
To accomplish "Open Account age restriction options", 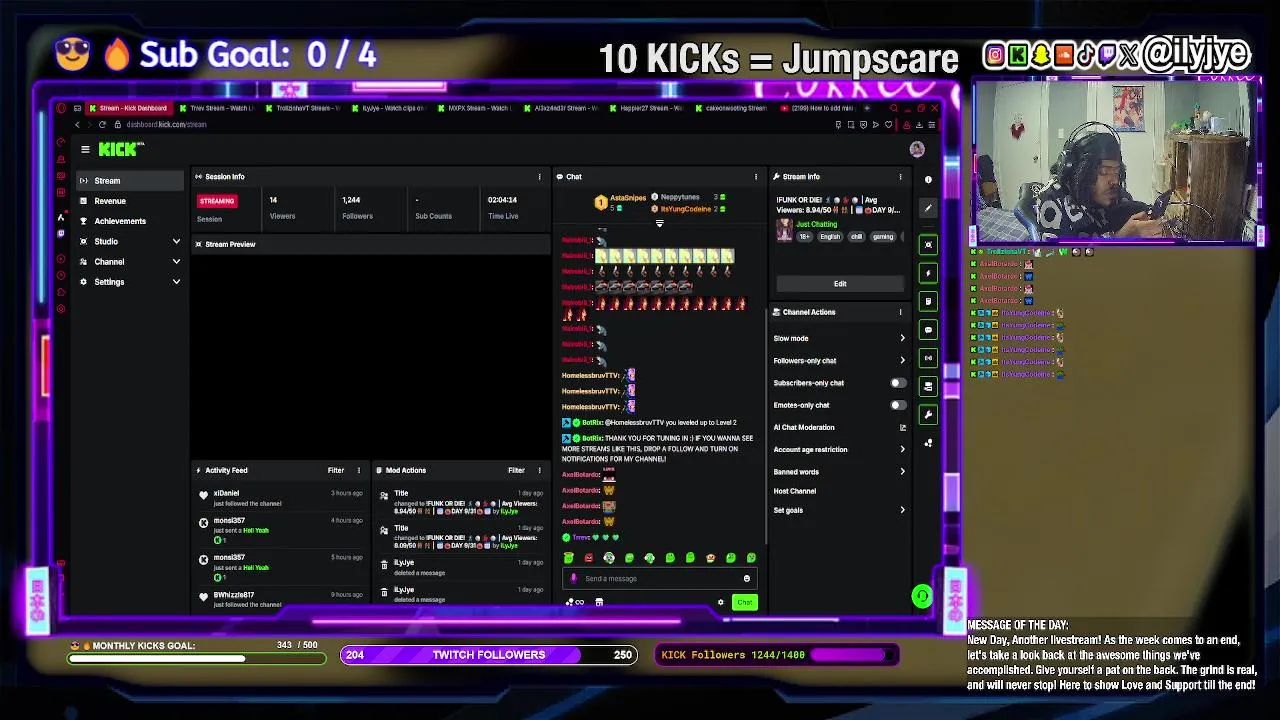I will pos(839,450).
